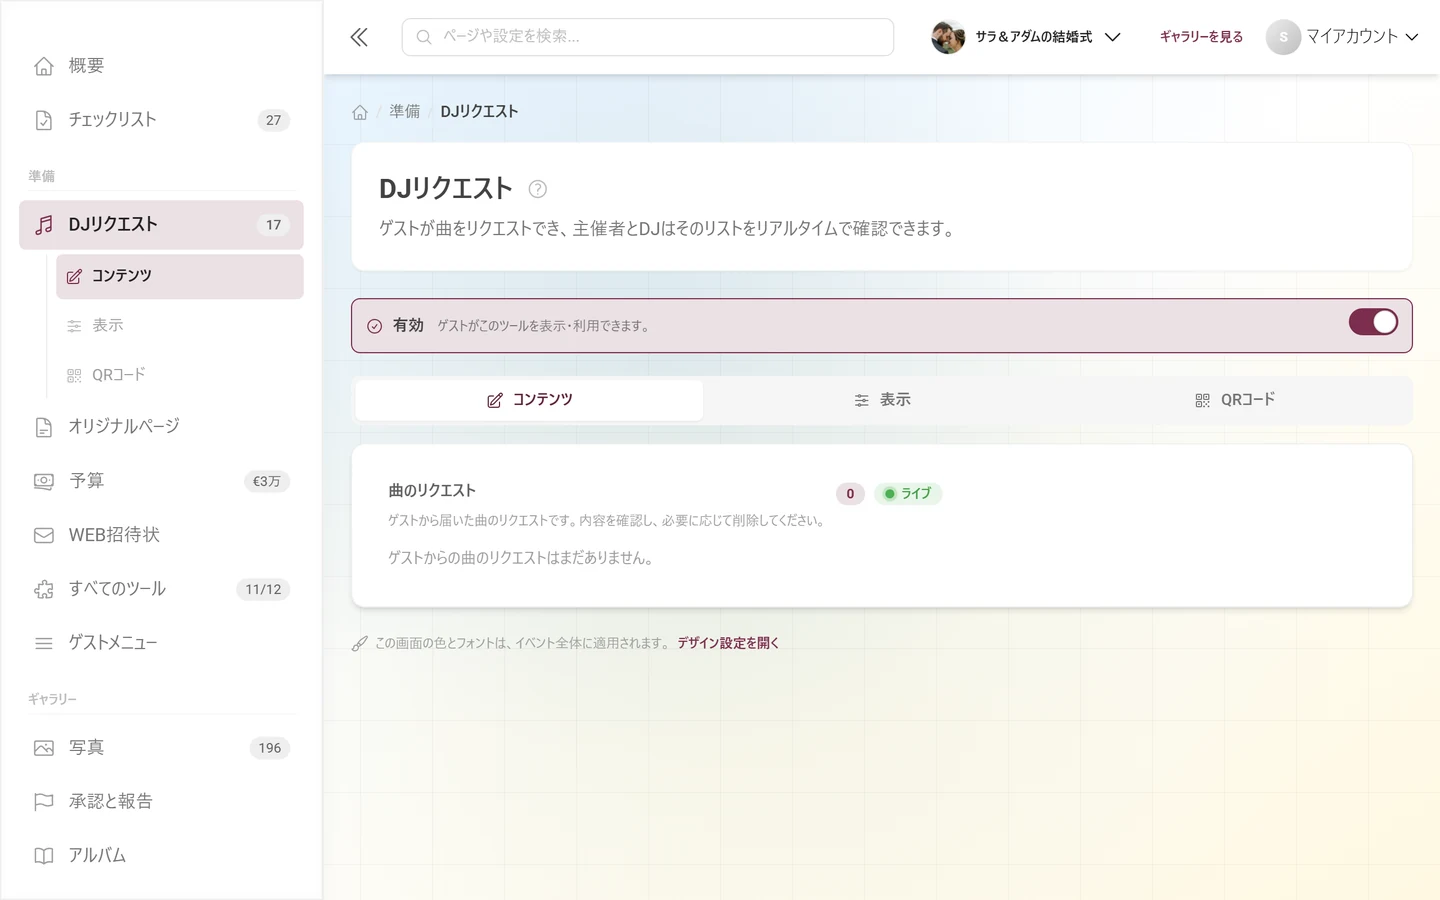Click the WEB招待状 envelope icon
Image resolution: width=1440 pixels, height=900 pixels.
point(44,535)
